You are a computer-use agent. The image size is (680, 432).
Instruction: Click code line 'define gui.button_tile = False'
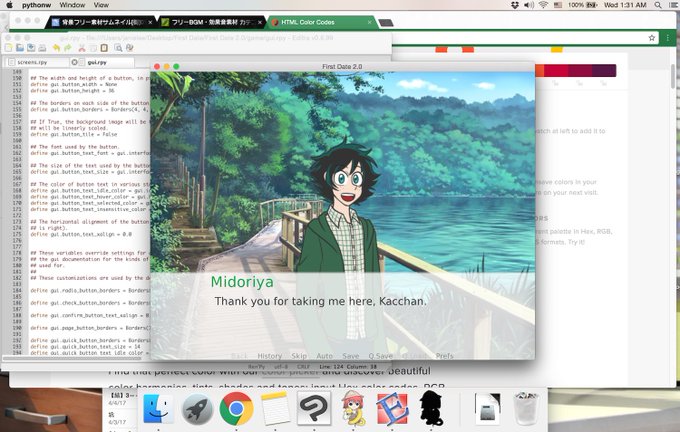click(74, 134)
